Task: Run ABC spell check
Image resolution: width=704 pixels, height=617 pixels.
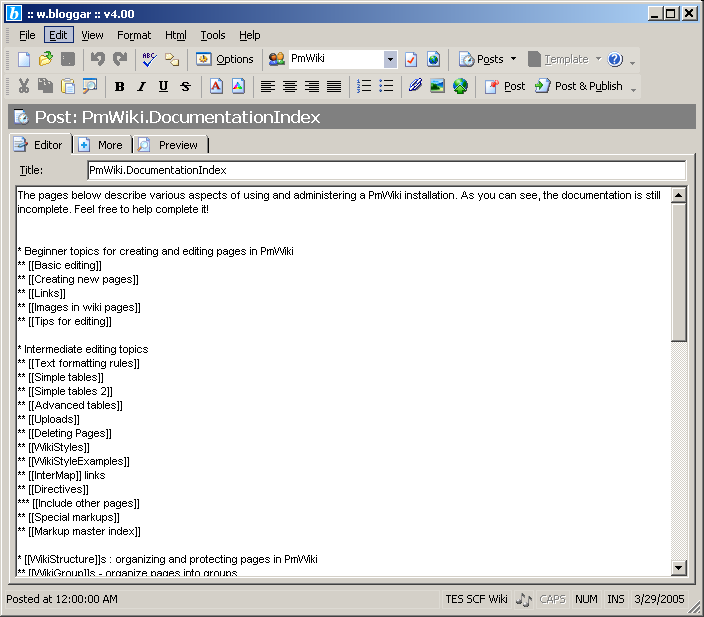Action: (149, 59)
